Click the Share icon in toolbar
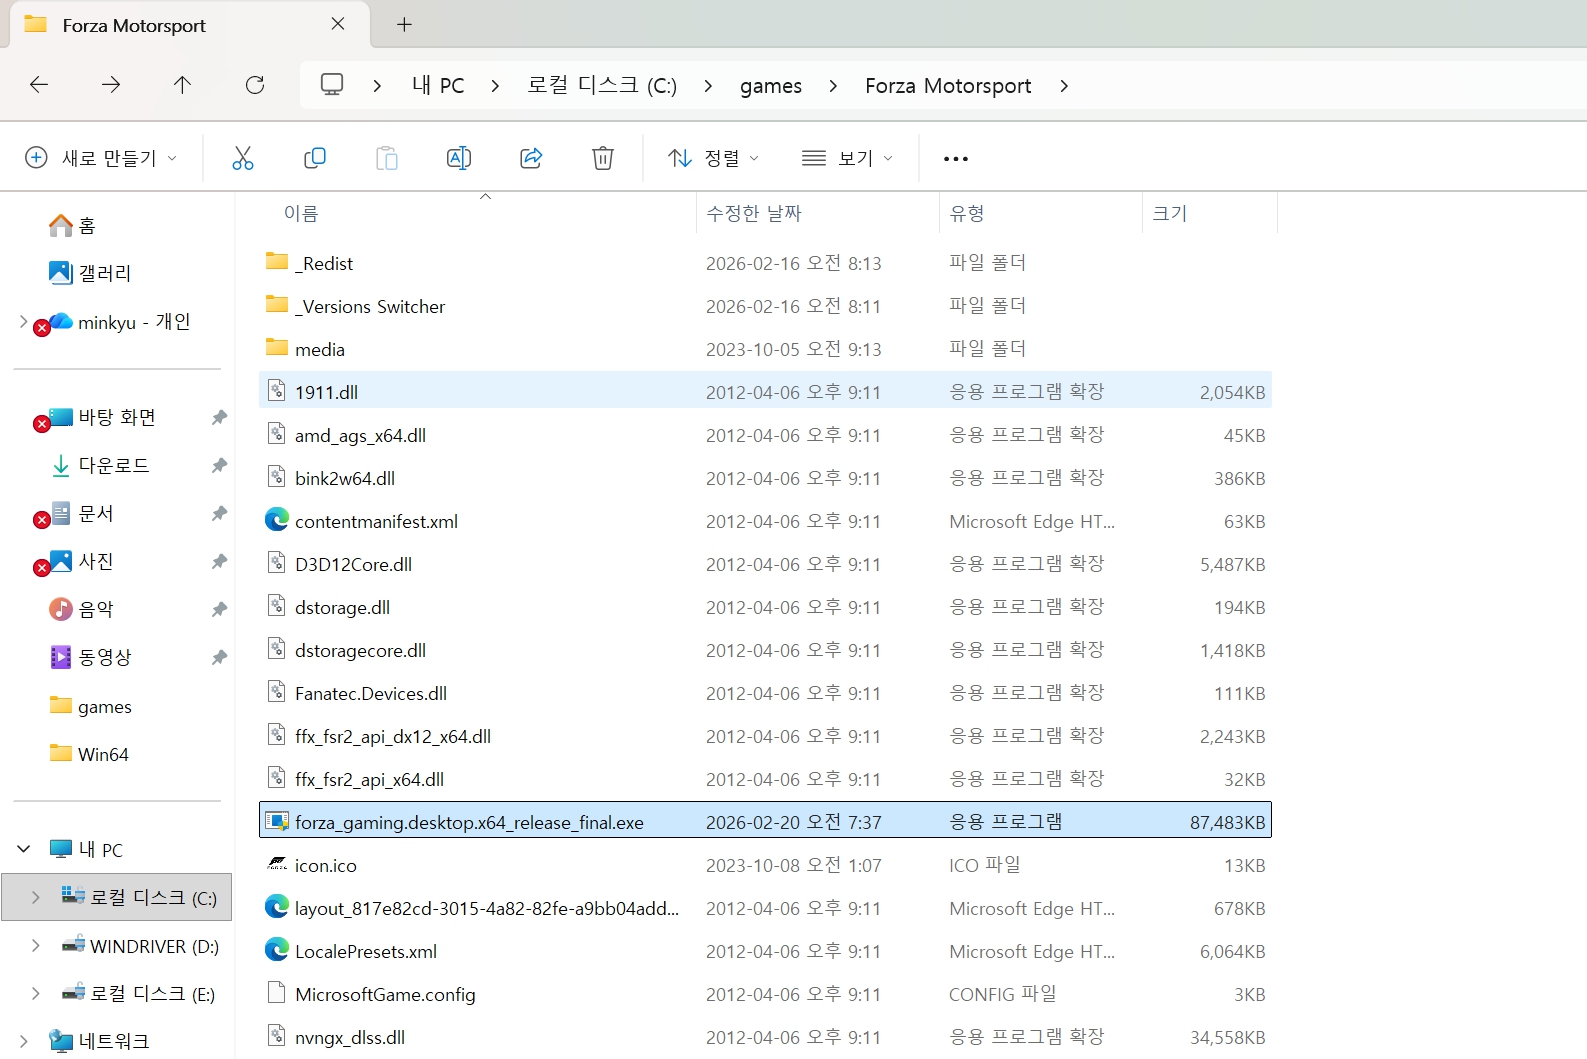The height and width of the screenshot is (1059, 1587). [x=531, y=158]
